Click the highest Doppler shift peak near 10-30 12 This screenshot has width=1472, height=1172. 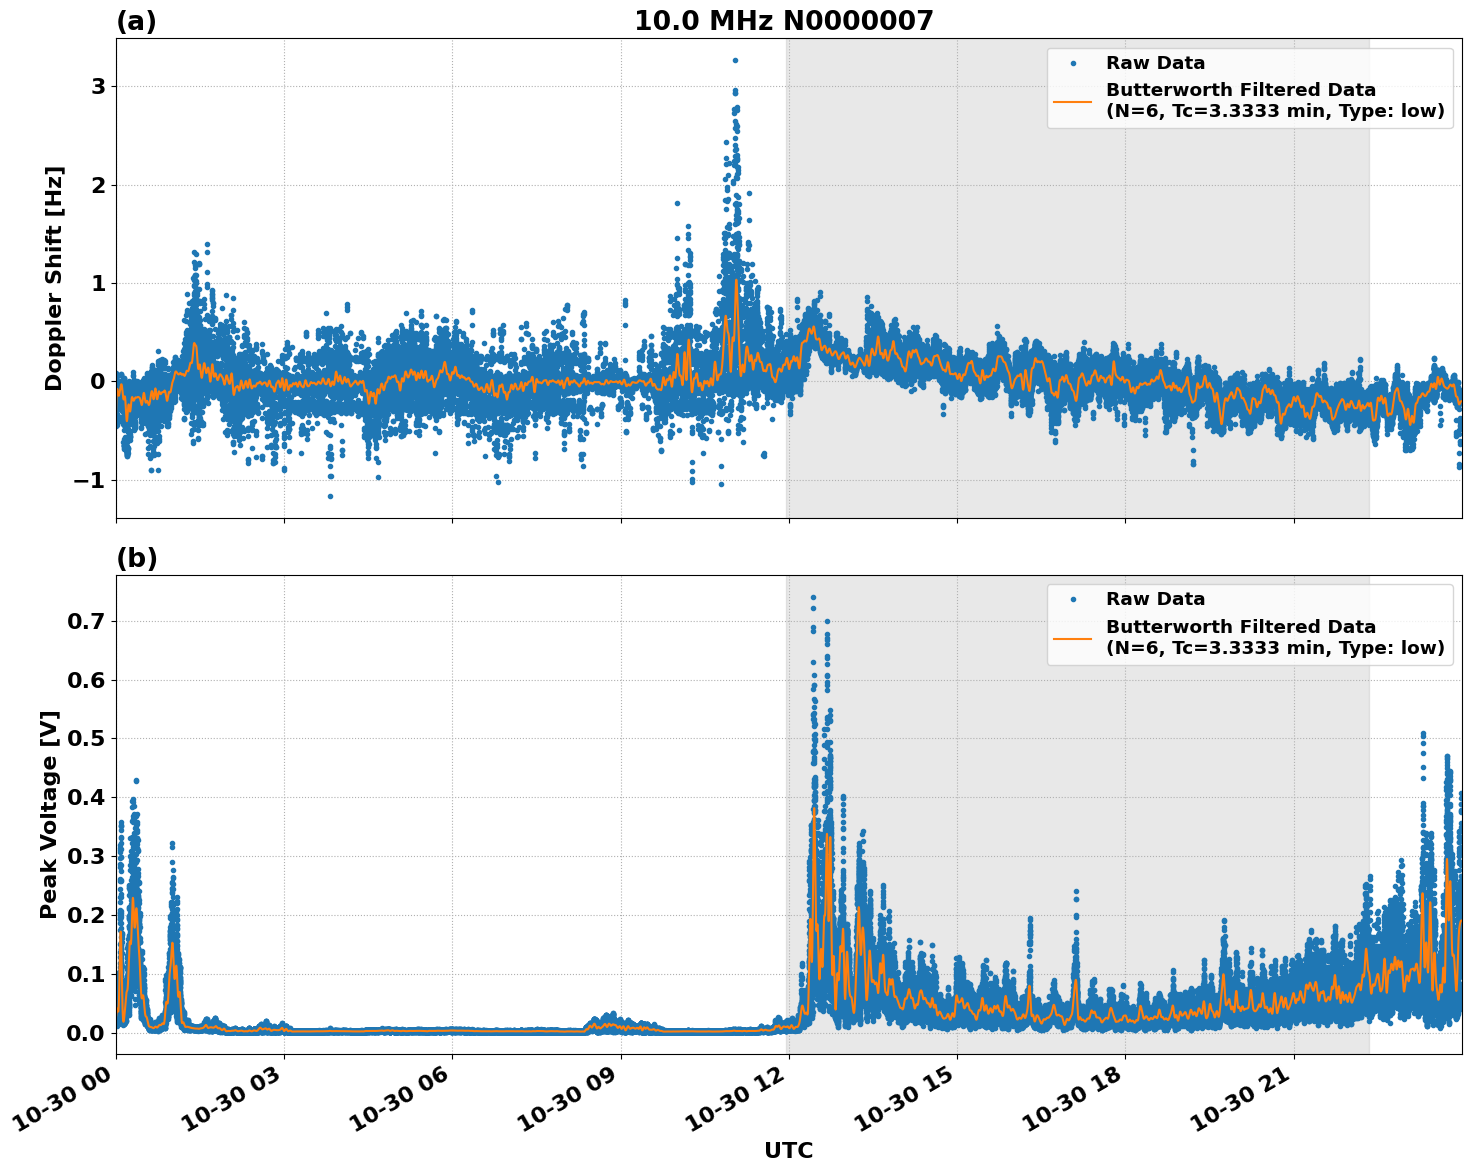(x=733, y=60)
